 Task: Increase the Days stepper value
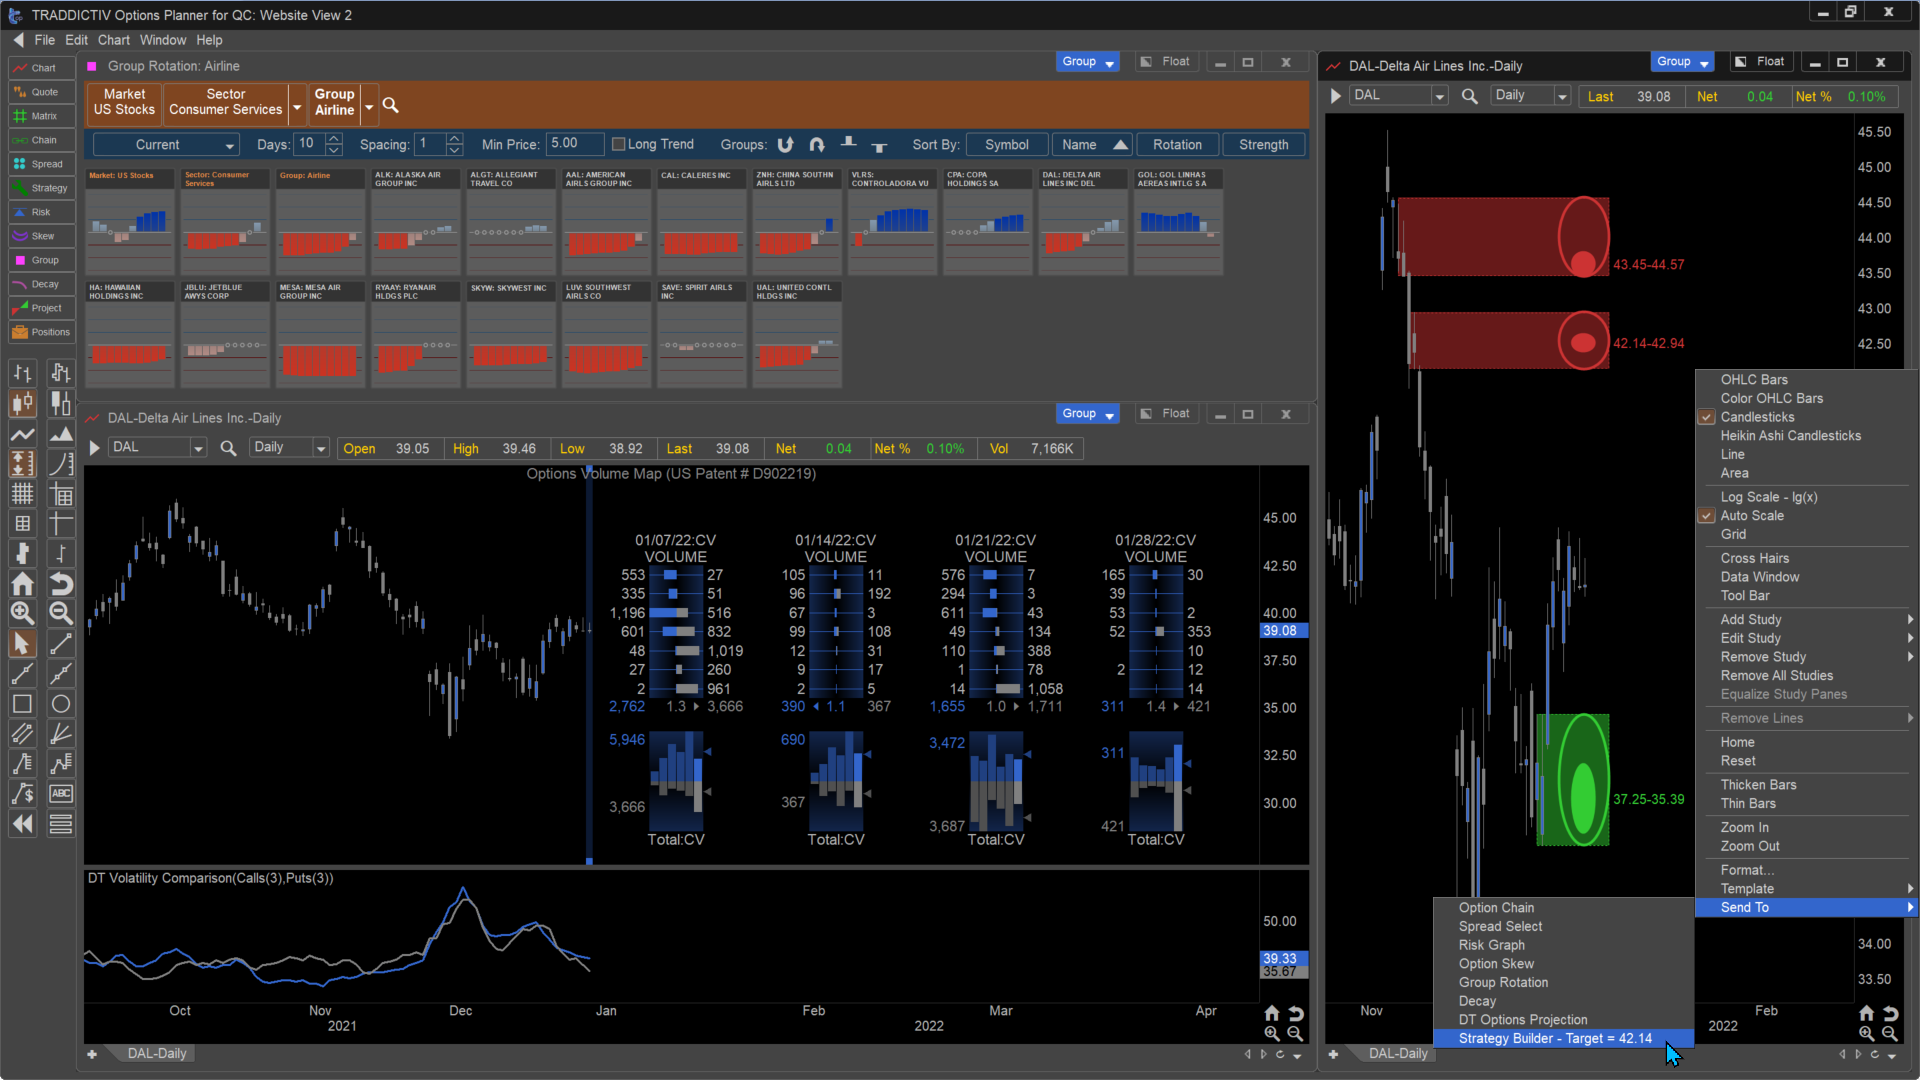click(x=334, y=139)
